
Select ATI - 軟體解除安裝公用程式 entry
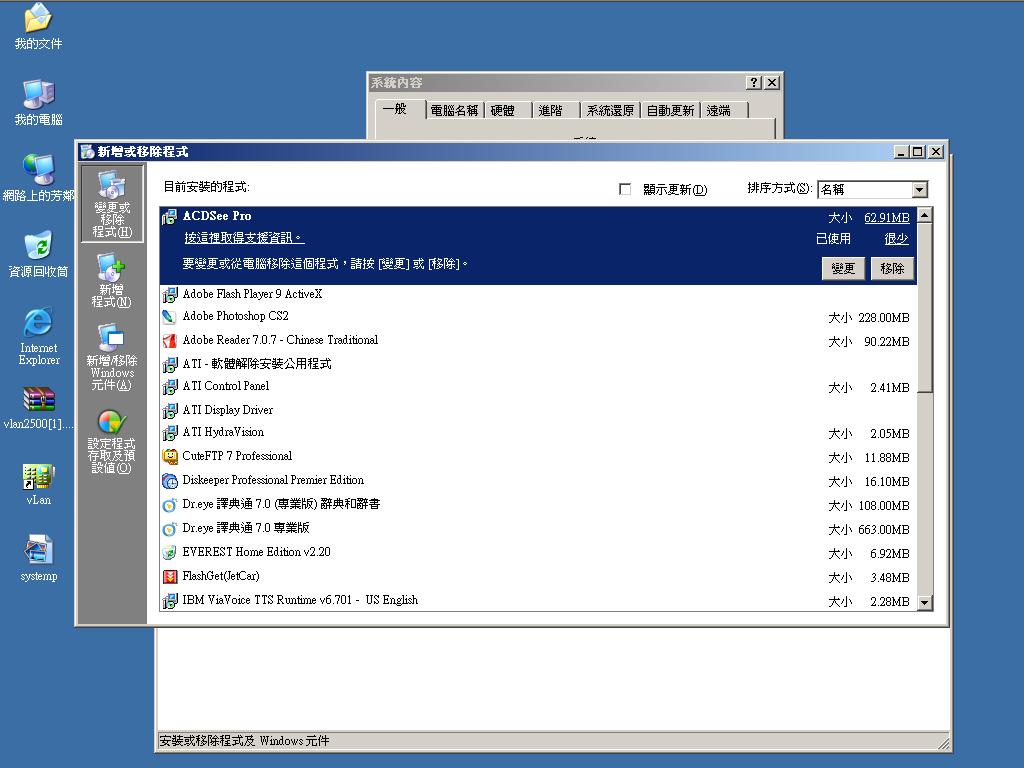point(257,364)
